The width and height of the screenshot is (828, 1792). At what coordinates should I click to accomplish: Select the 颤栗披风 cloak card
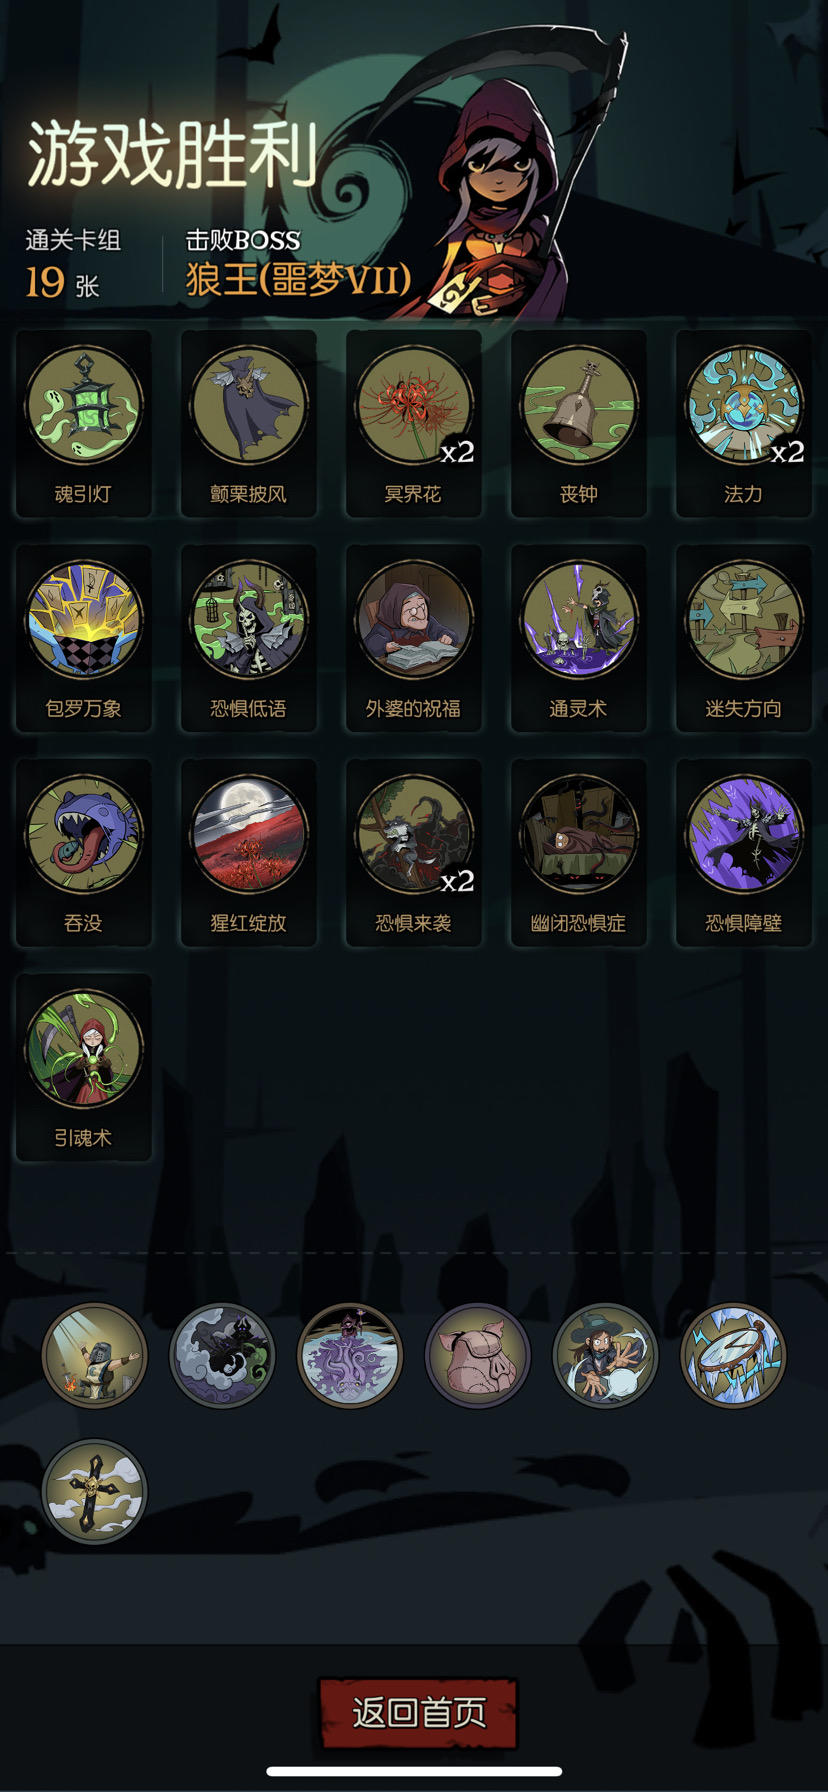[x=249, y=424]
